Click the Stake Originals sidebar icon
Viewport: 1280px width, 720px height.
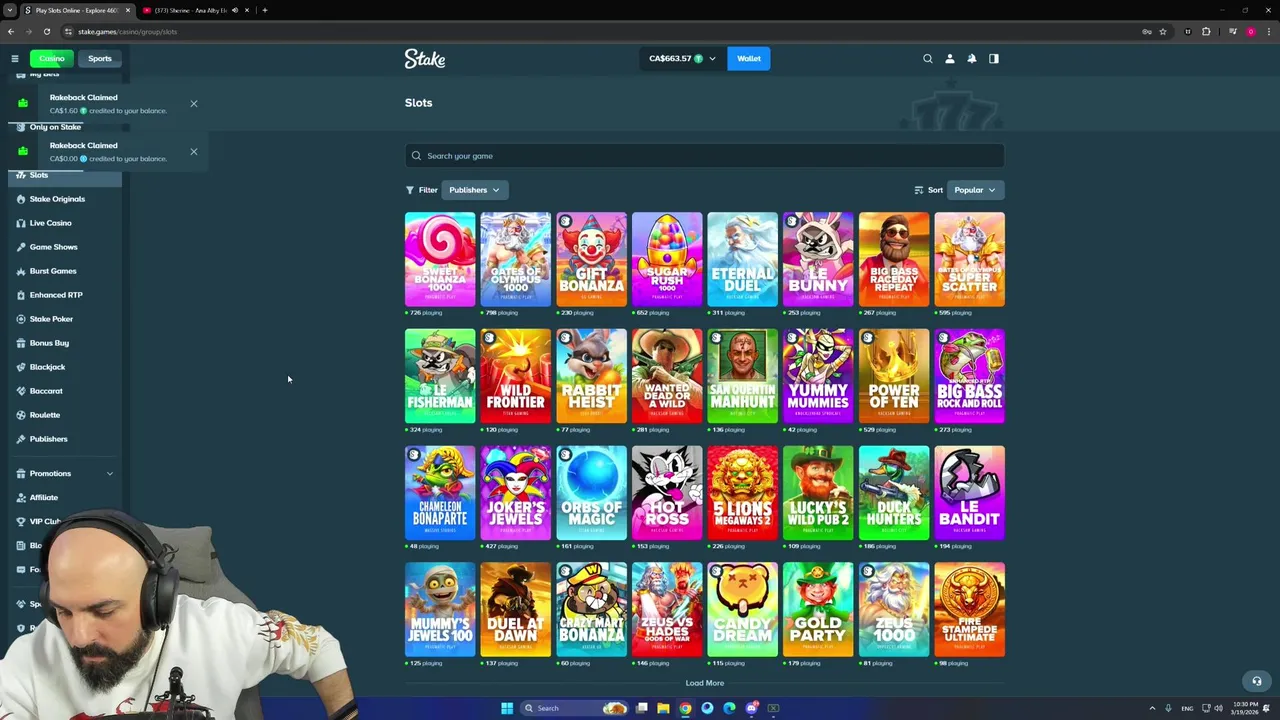[21, 199]
